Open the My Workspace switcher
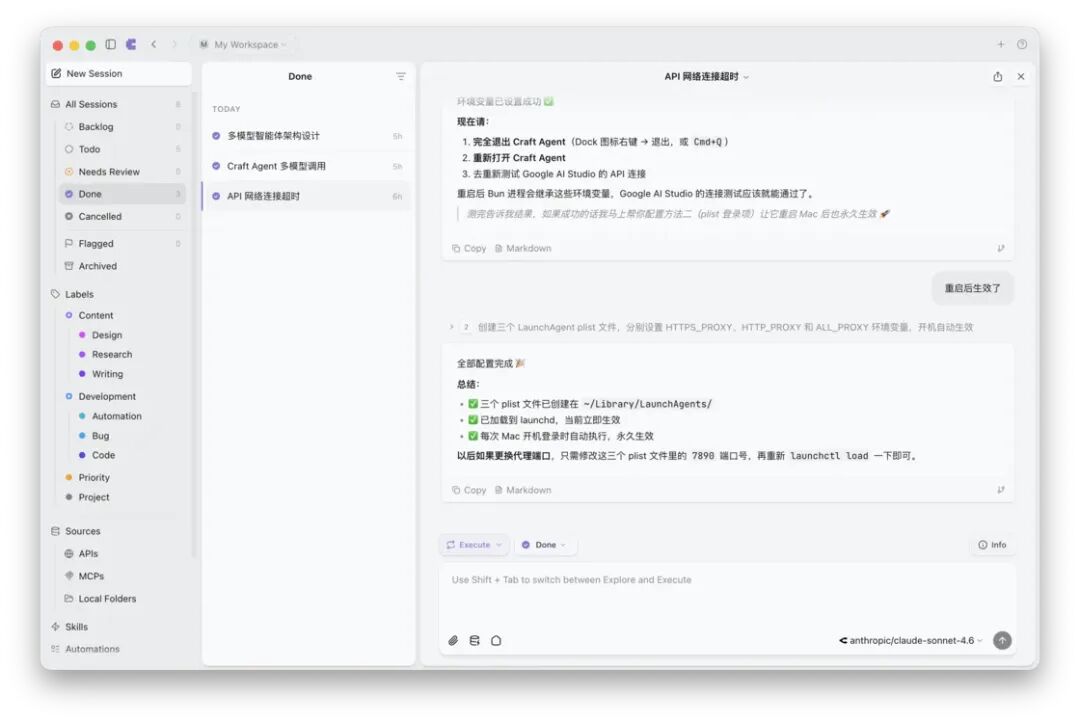Screen dimensions: 1080x723 point(242,44)
